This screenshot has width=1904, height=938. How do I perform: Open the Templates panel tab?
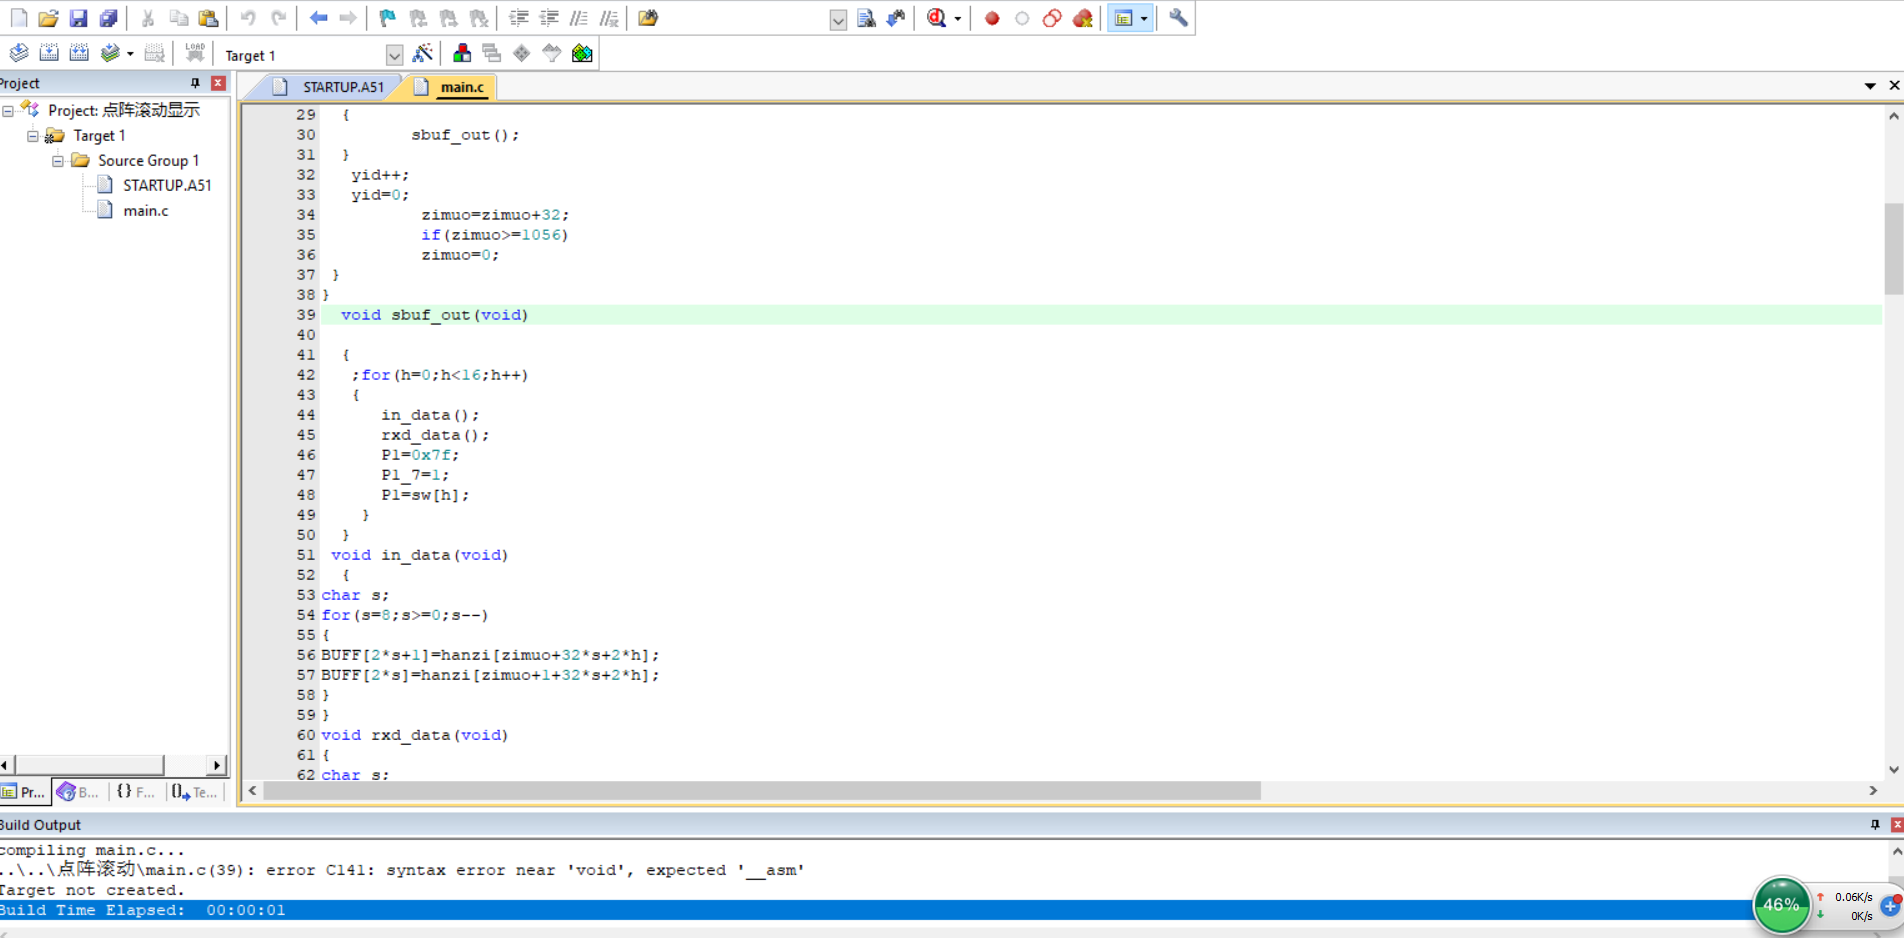[194, 792]
